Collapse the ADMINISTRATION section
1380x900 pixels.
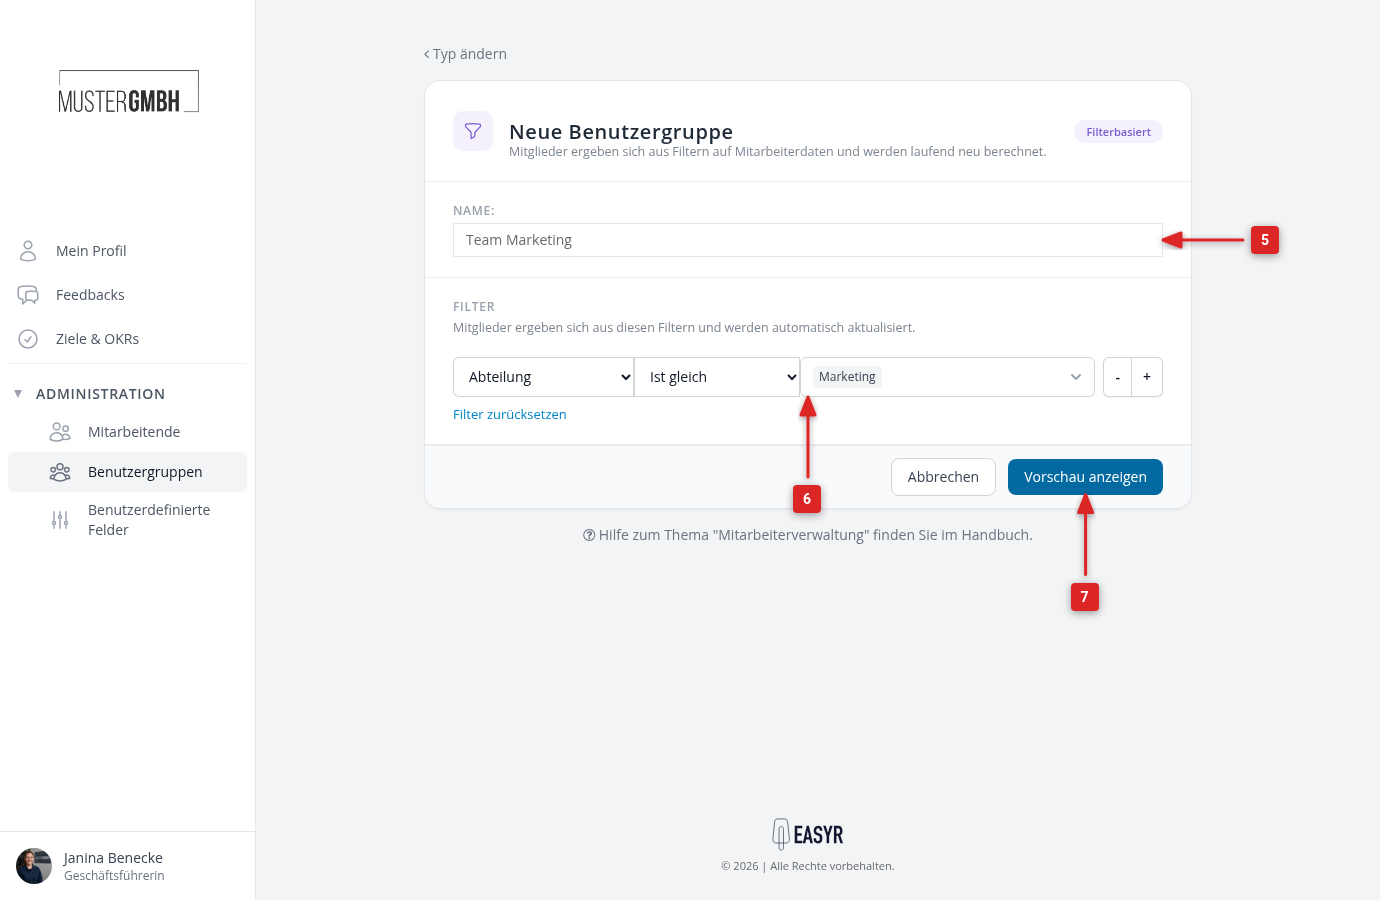click(x=18, y=394)
